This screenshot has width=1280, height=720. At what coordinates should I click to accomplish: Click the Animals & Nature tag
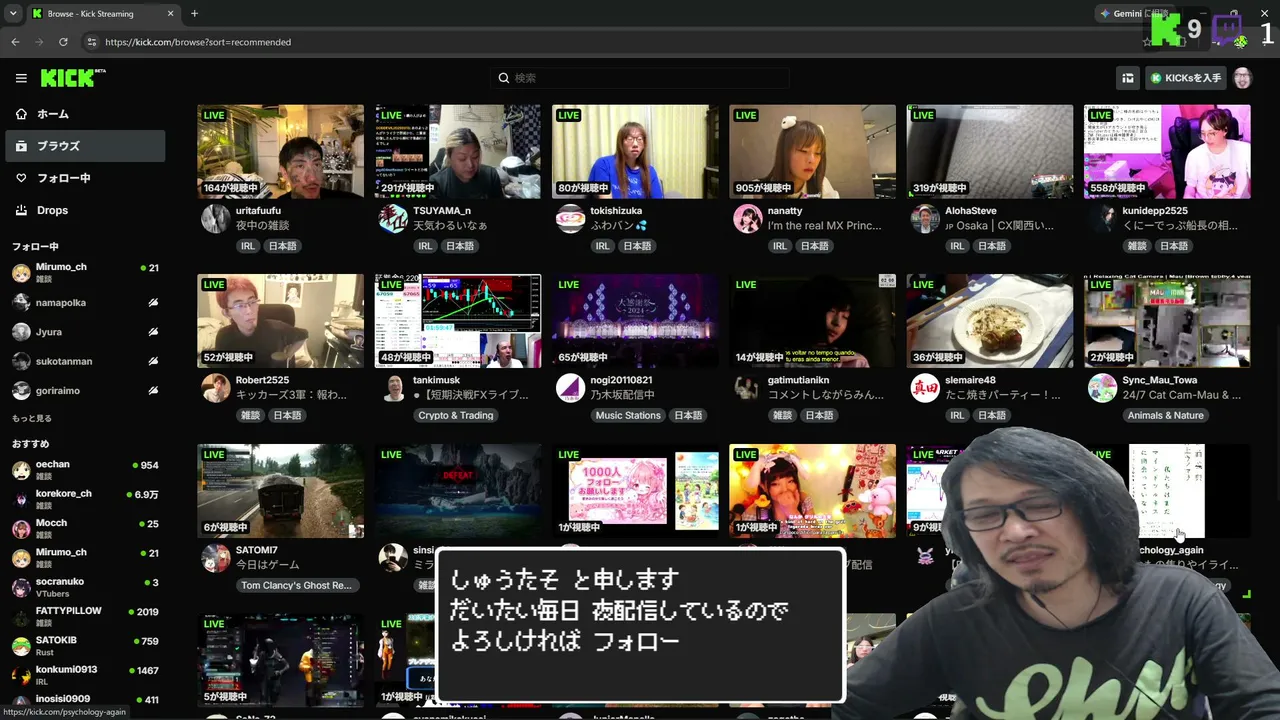point(1166,415)
